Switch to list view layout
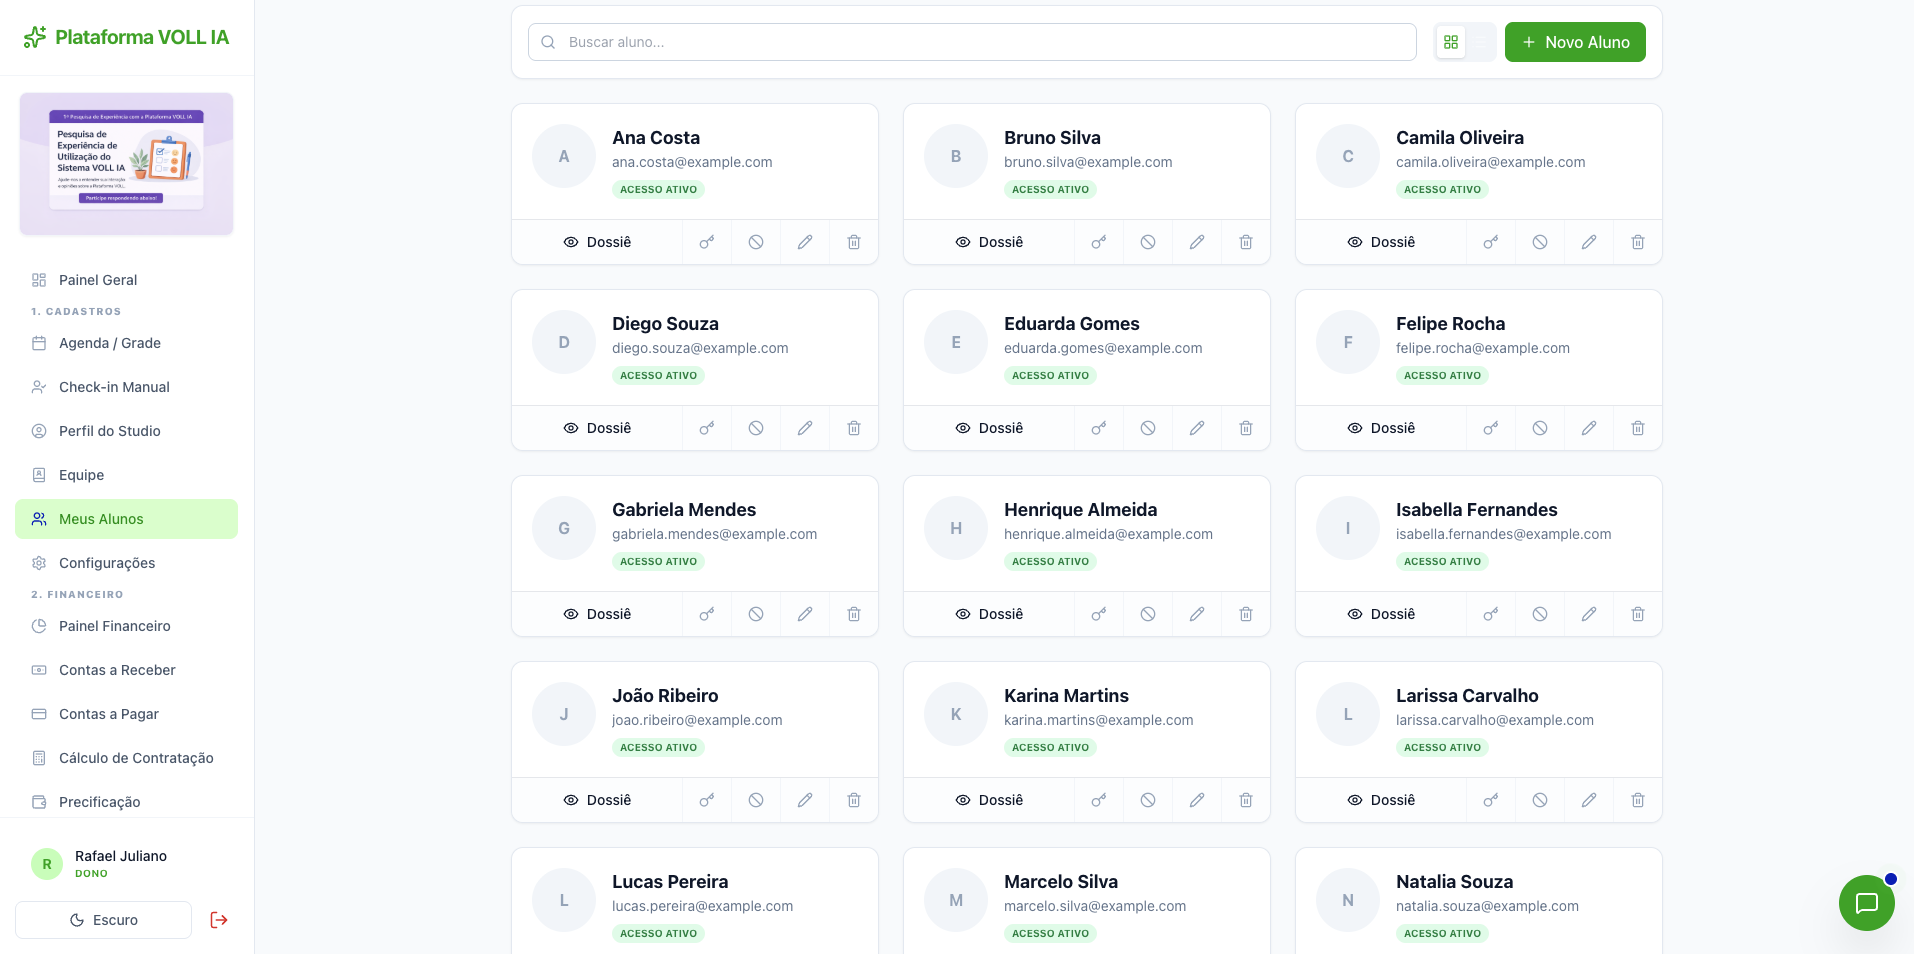This screenshot has height=954, width=1914. [x=1481, y=42]
